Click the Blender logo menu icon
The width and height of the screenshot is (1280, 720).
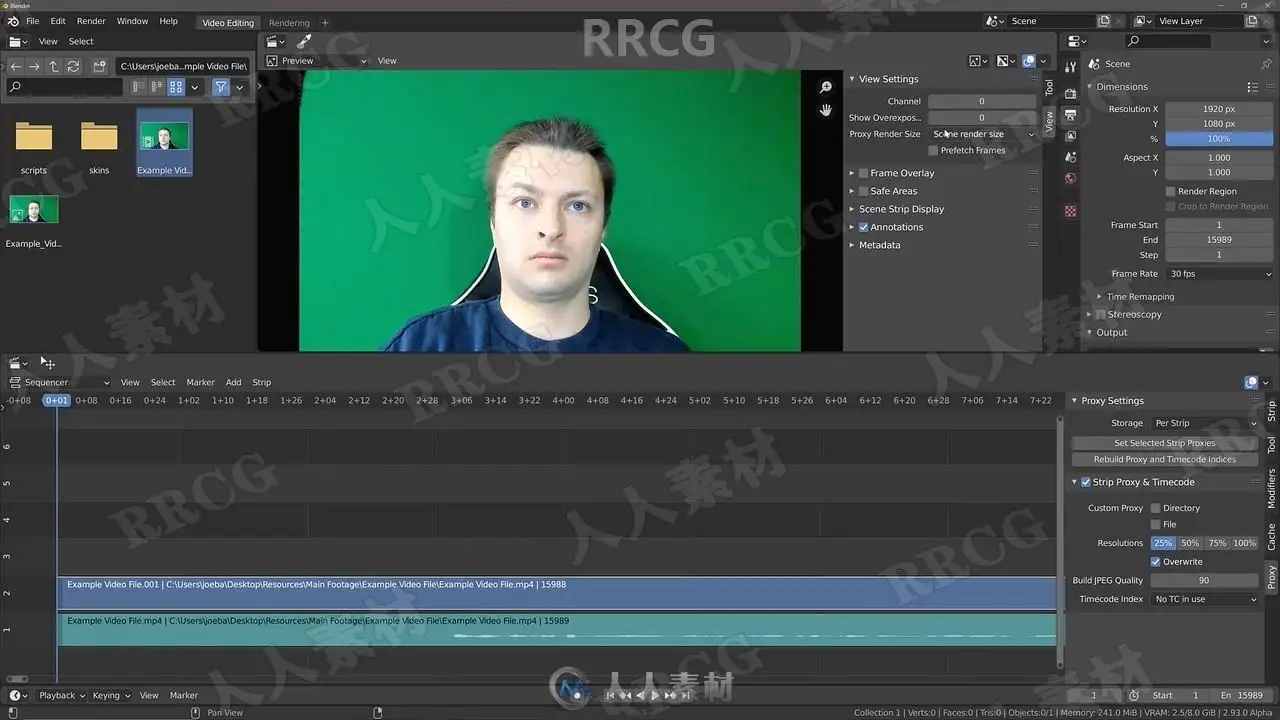[x=13, y=21]
